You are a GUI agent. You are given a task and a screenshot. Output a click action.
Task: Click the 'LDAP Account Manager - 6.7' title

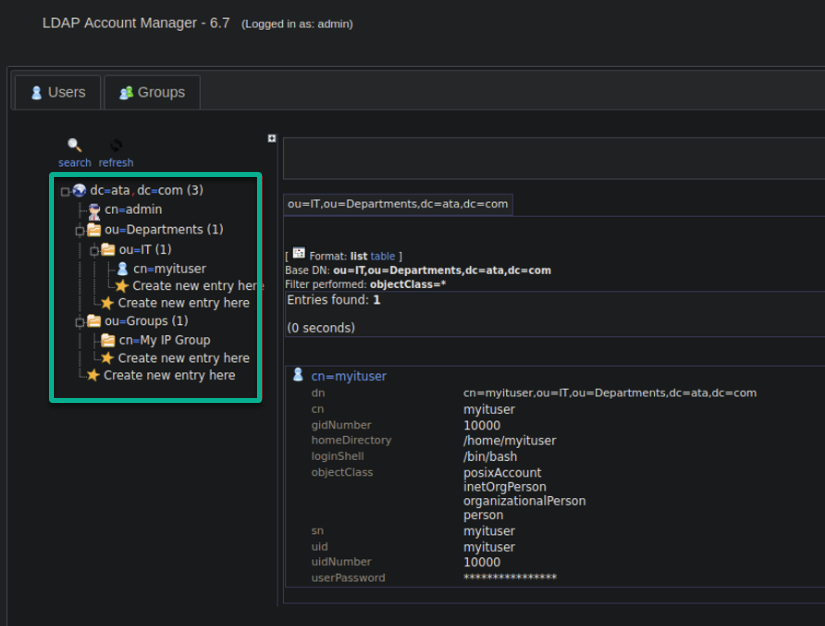(136, 23)
